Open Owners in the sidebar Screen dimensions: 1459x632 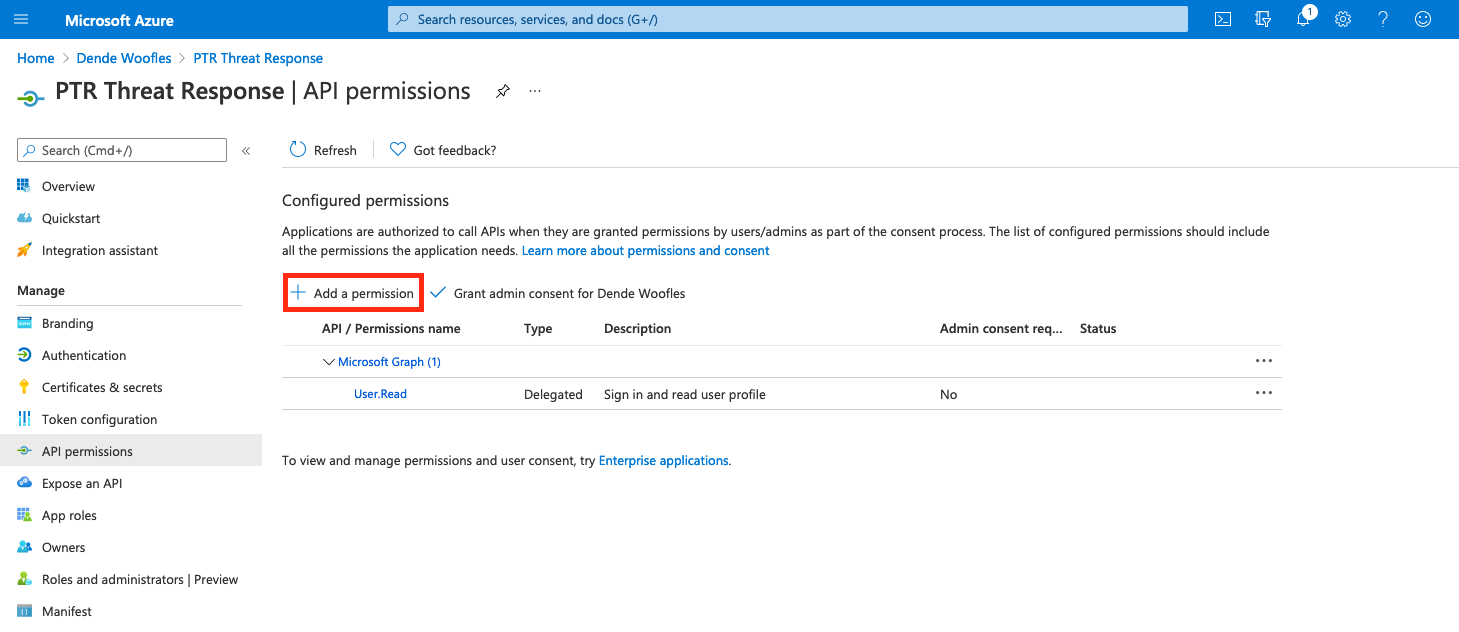click(x=64, y=547)
